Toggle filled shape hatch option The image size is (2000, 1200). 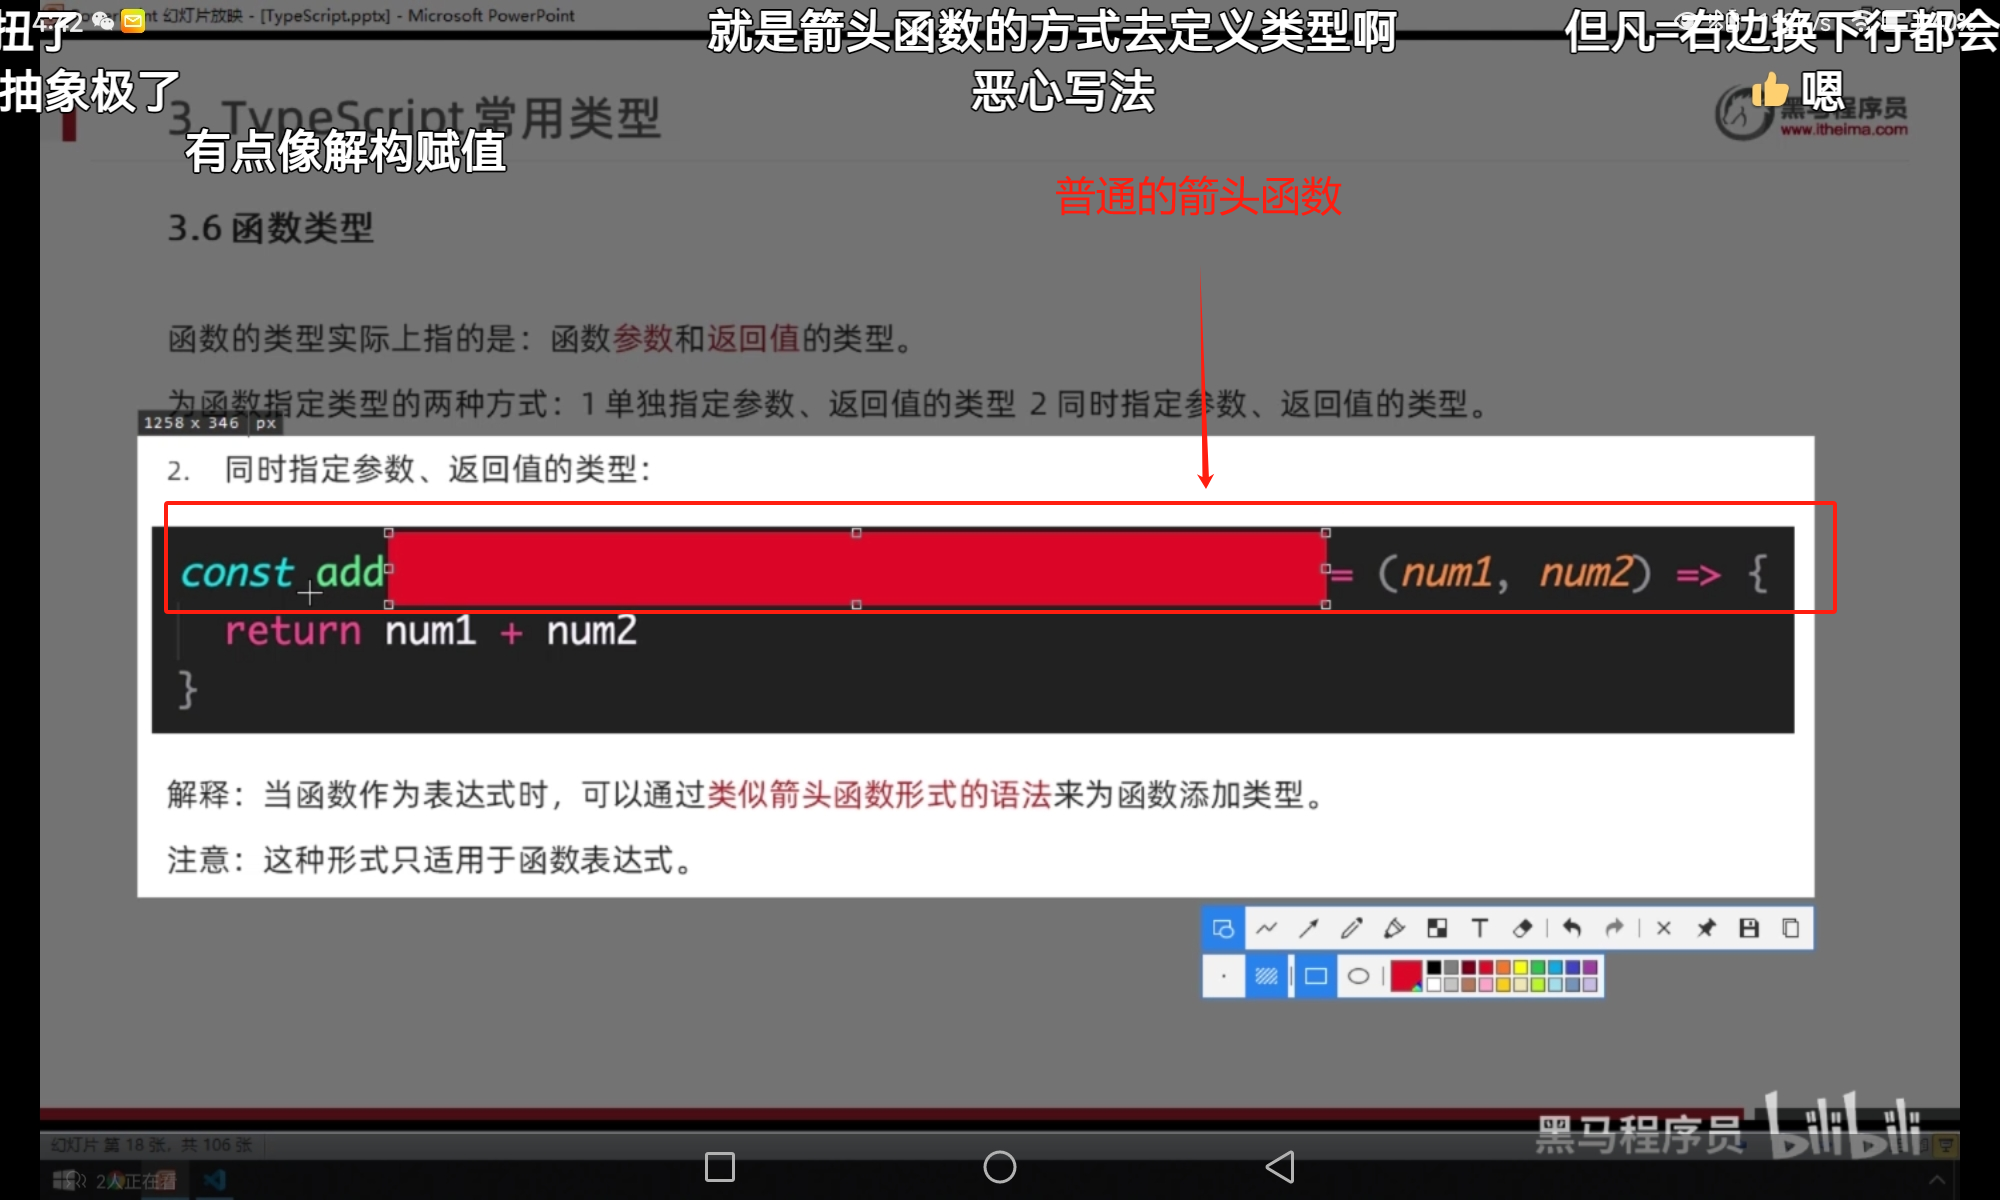1266,976
